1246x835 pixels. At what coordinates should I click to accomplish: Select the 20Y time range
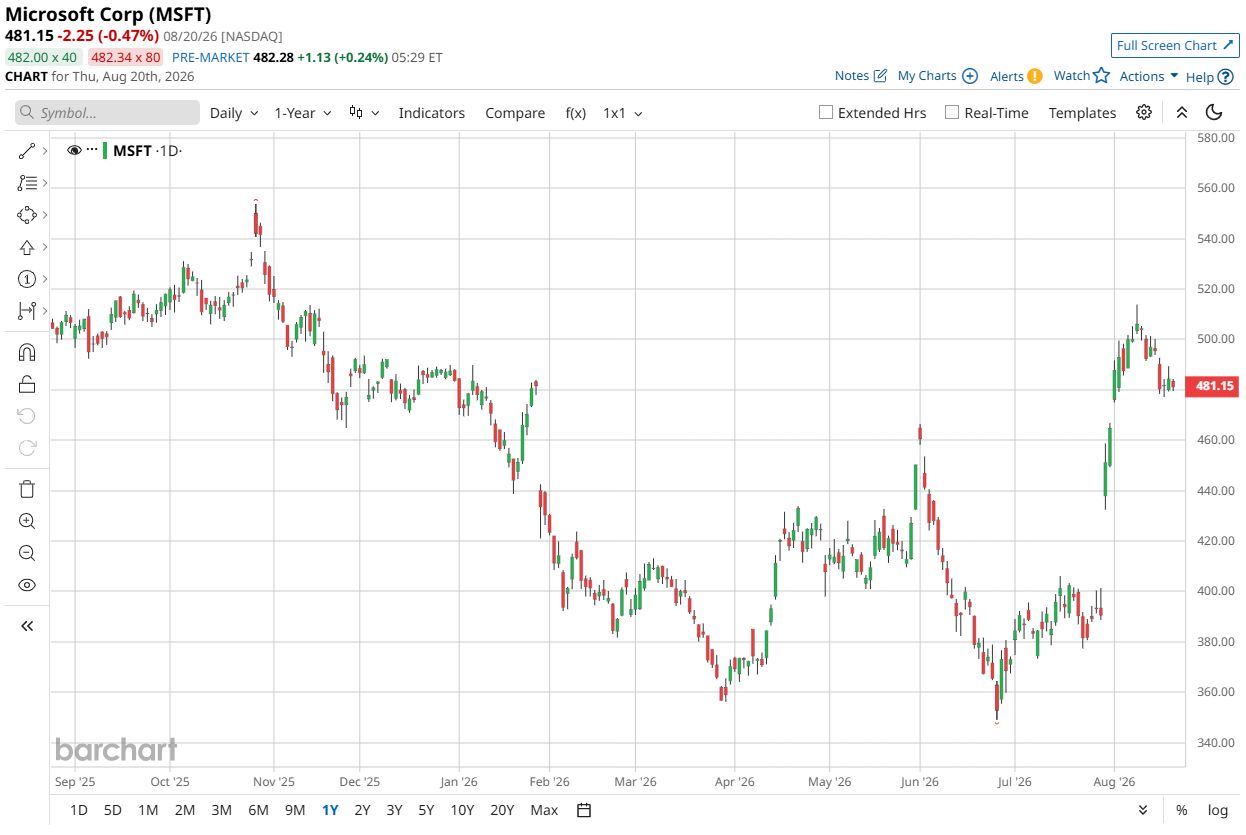click(502, 810)
